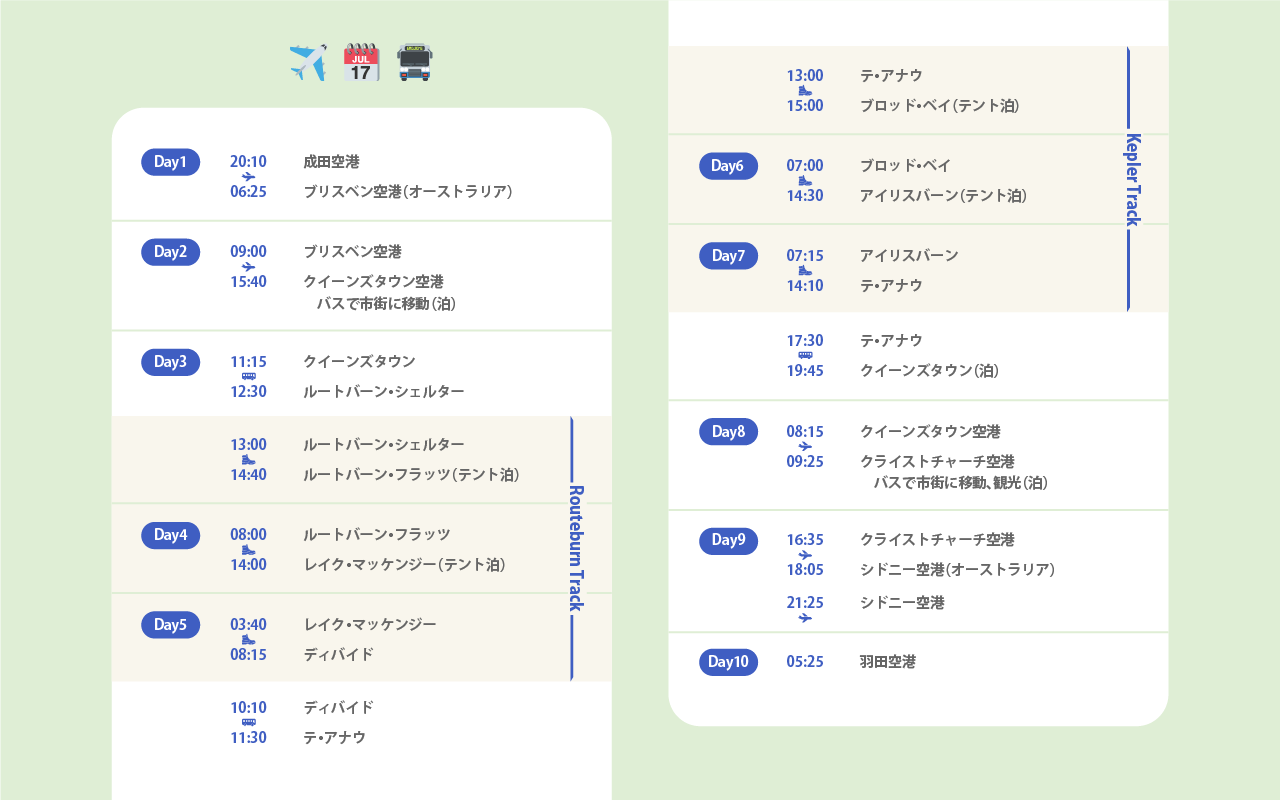Click the 03:40 time on Day5
Viewport: 1280px width, 800px height.
[248, 625]
